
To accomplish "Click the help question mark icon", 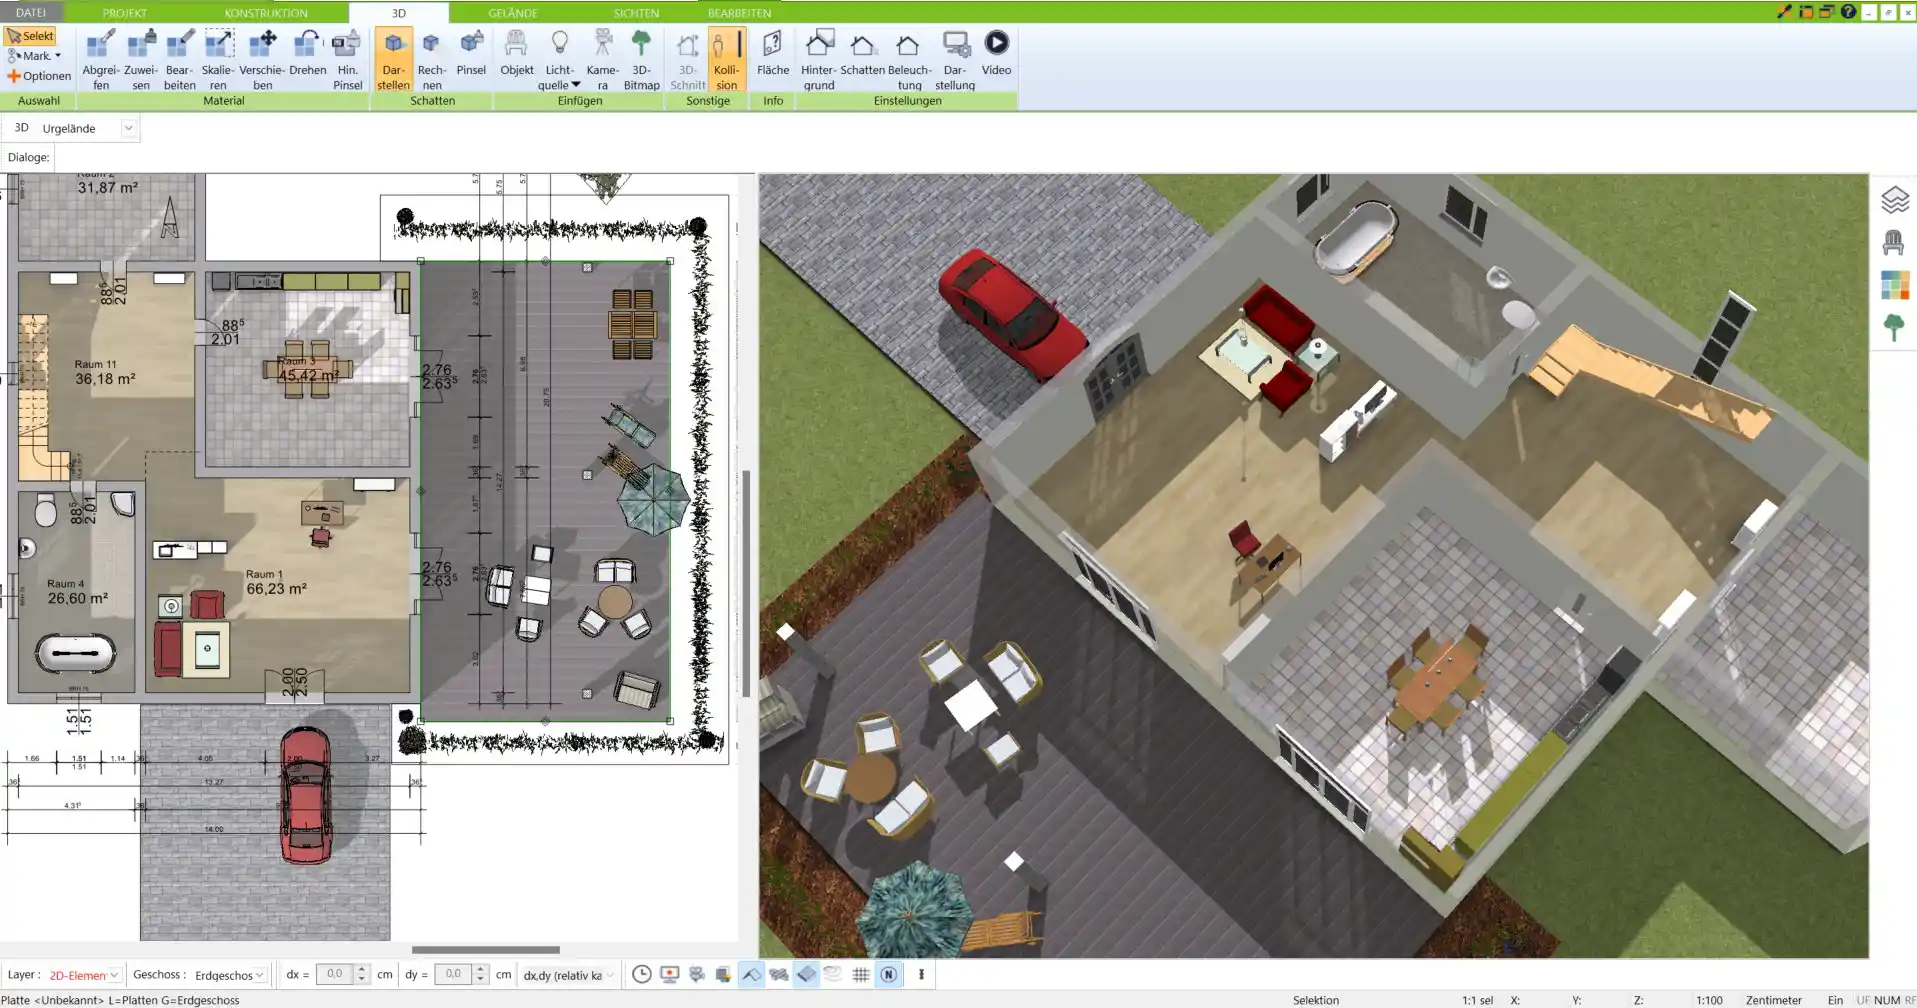I will coord(1848,12).
